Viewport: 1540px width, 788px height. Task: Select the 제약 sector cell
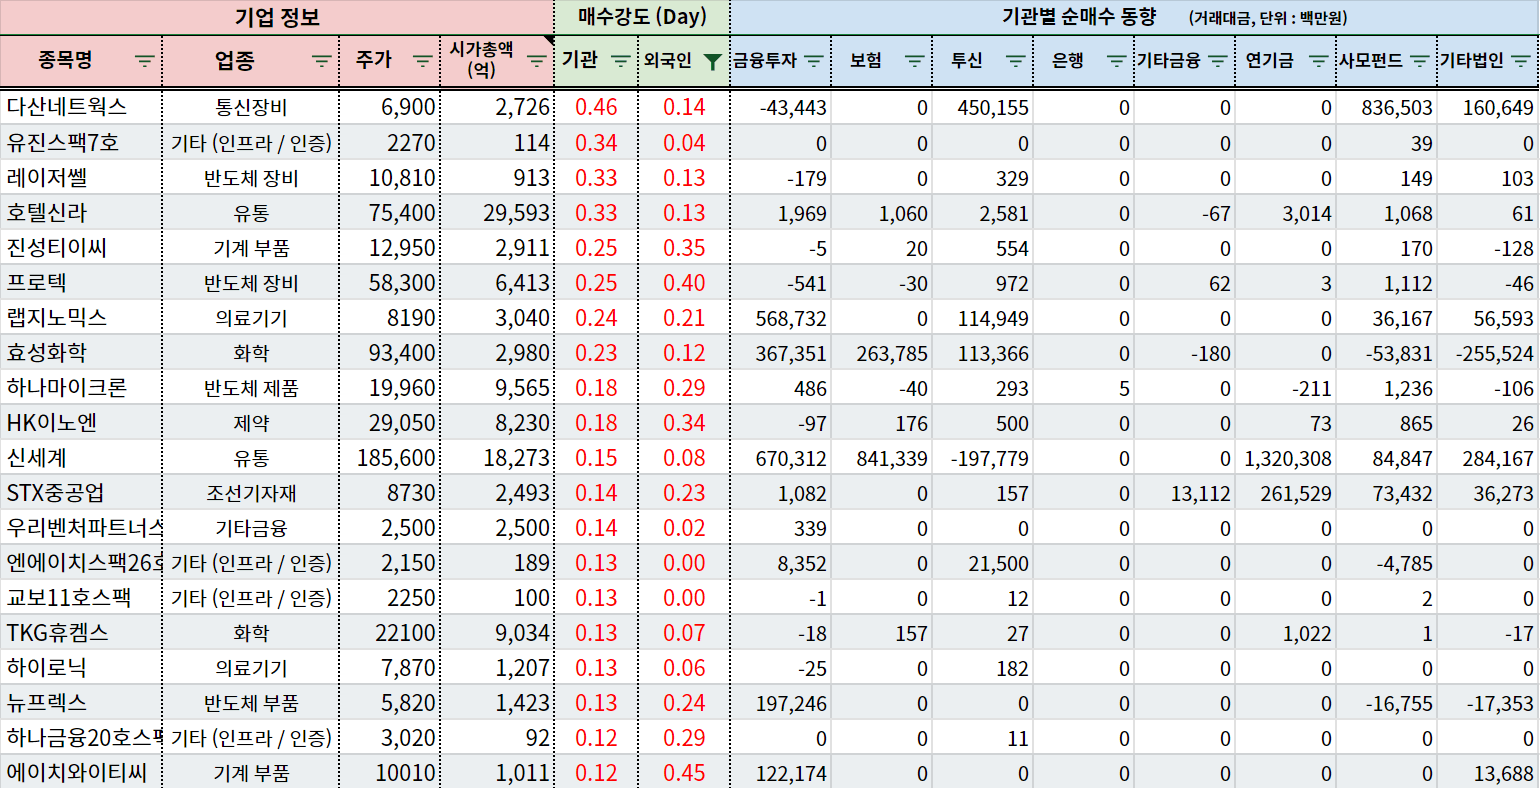pos(251,423)
